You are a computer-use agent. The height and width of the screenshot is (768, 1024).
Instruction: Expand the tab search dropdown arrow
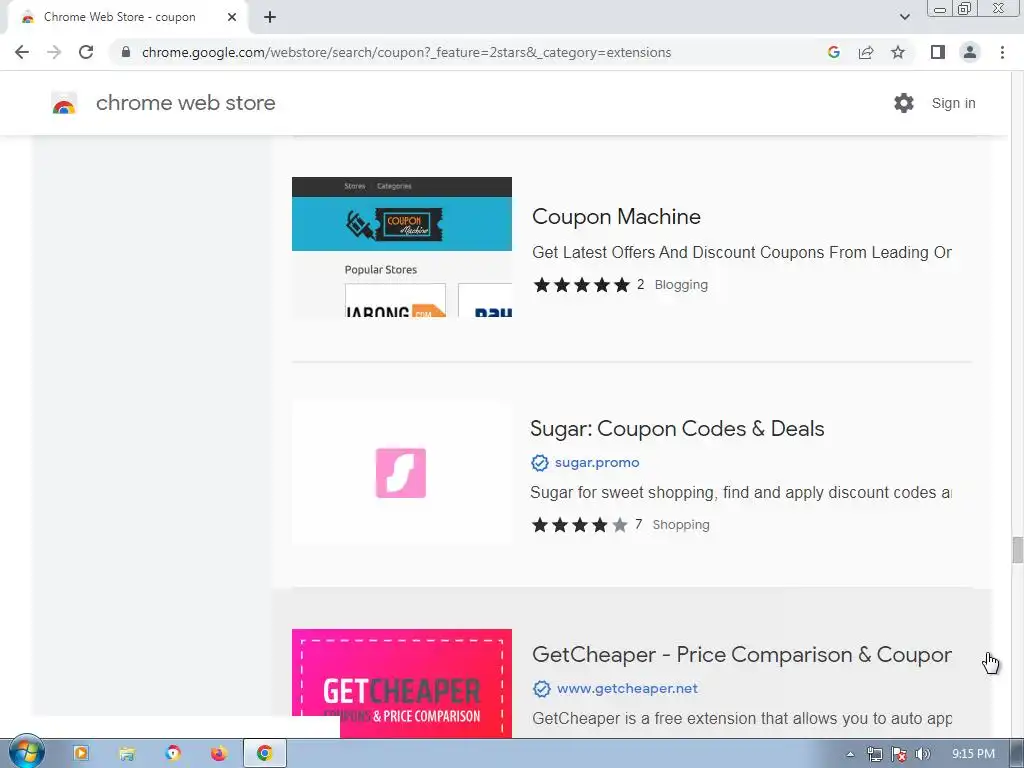904,17
